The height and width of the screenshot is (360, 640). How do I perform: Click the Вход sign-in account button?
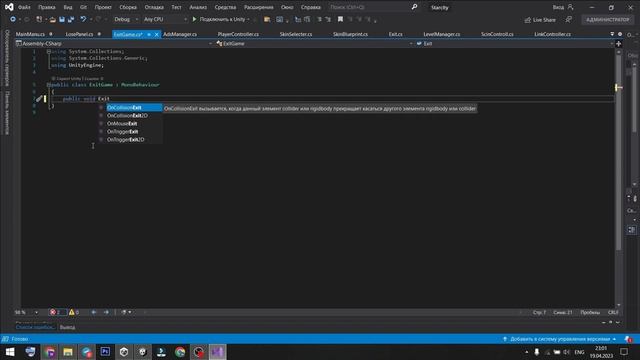[x=563, y=7]
